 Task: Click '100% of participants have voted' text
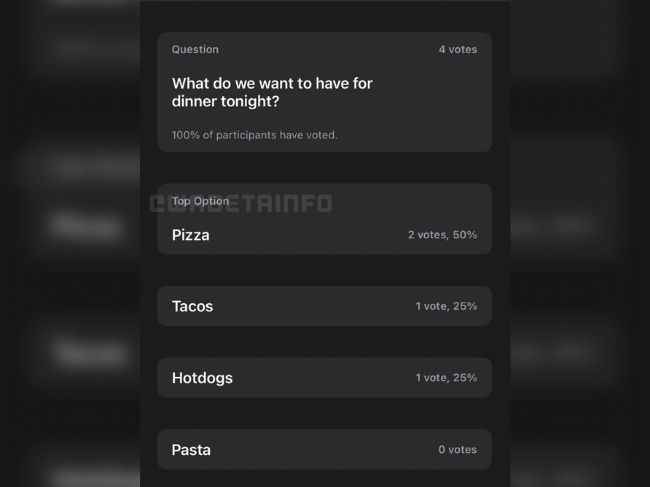(255, 135)
